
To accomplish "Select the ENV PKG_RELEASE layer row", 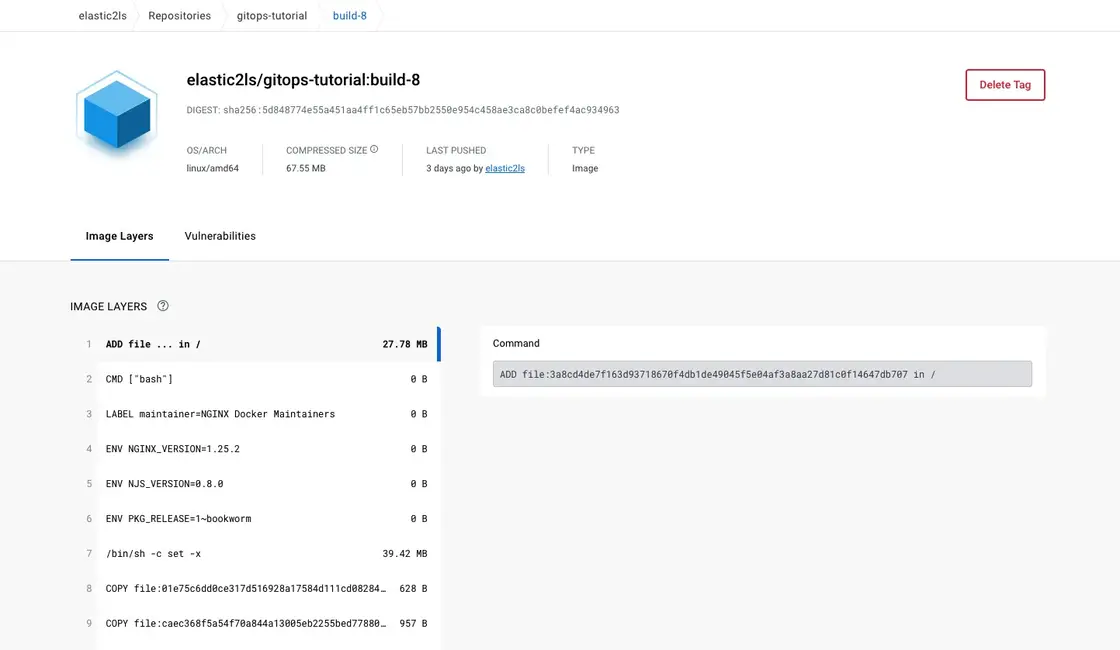I will pyautogui.click(x=266, y=519).
